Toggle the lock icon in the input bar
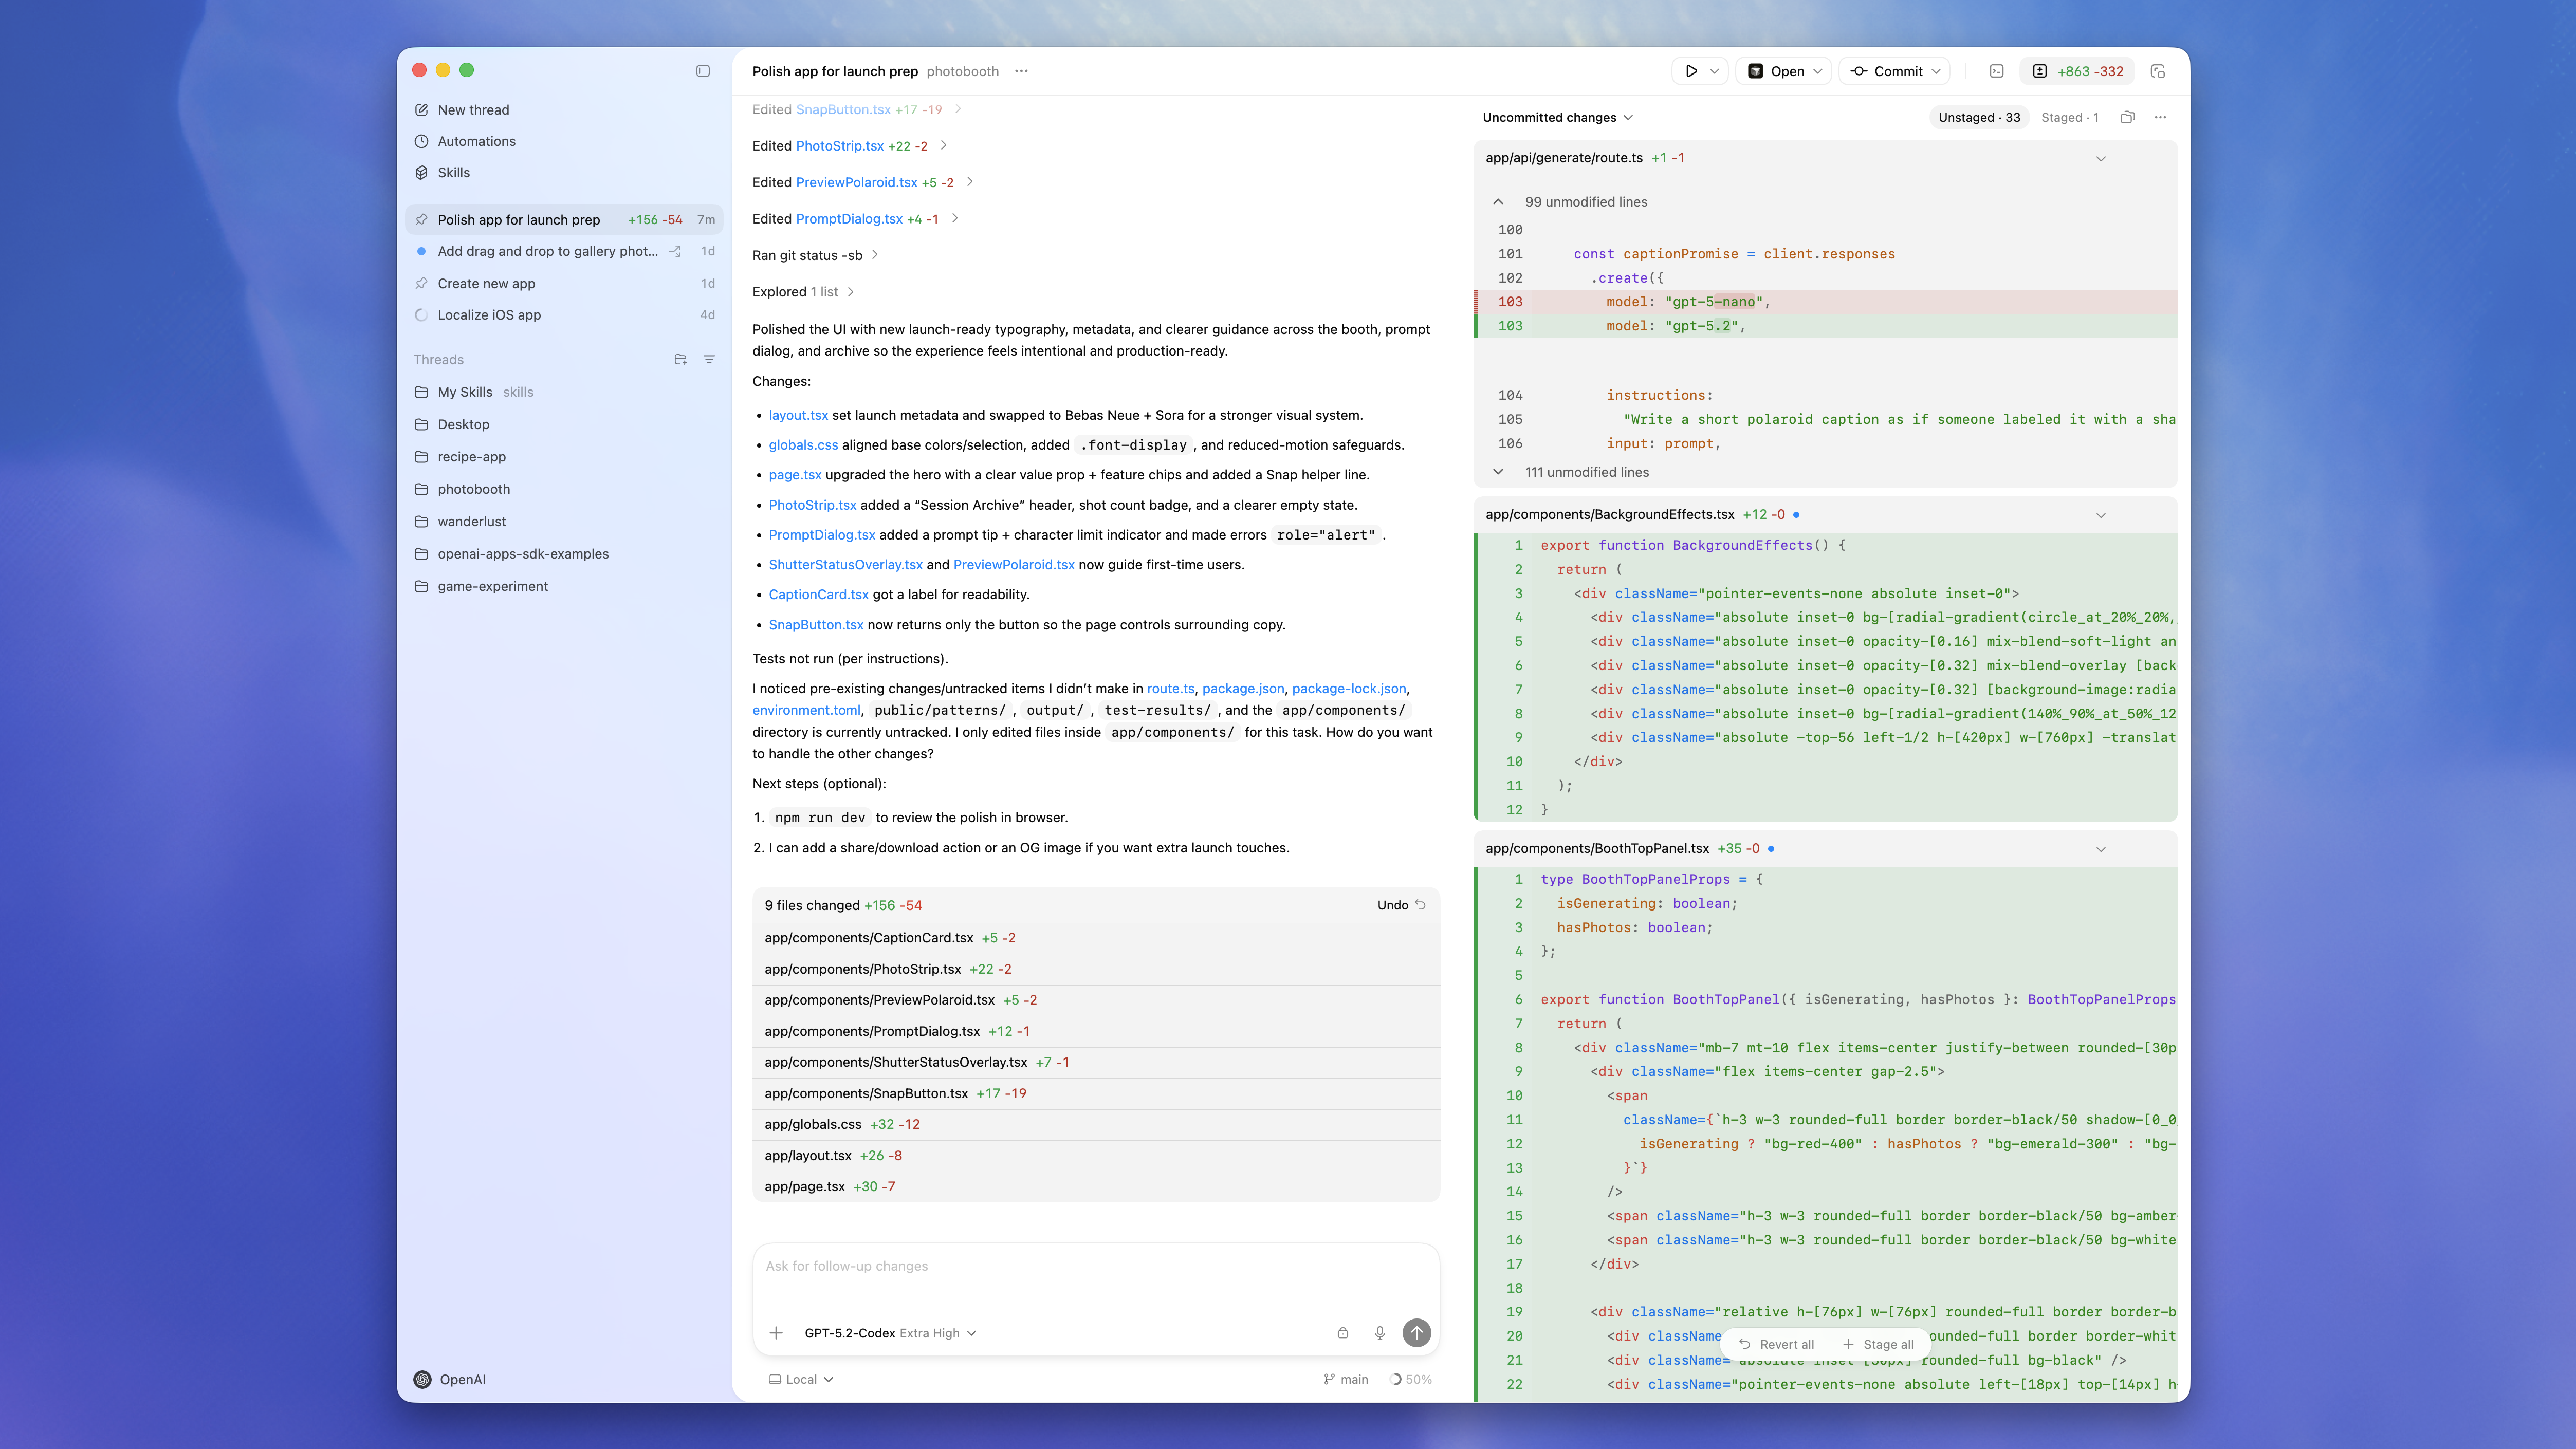The width and height of the screenshot is (2576, 1449). tap(1342, 1333)
